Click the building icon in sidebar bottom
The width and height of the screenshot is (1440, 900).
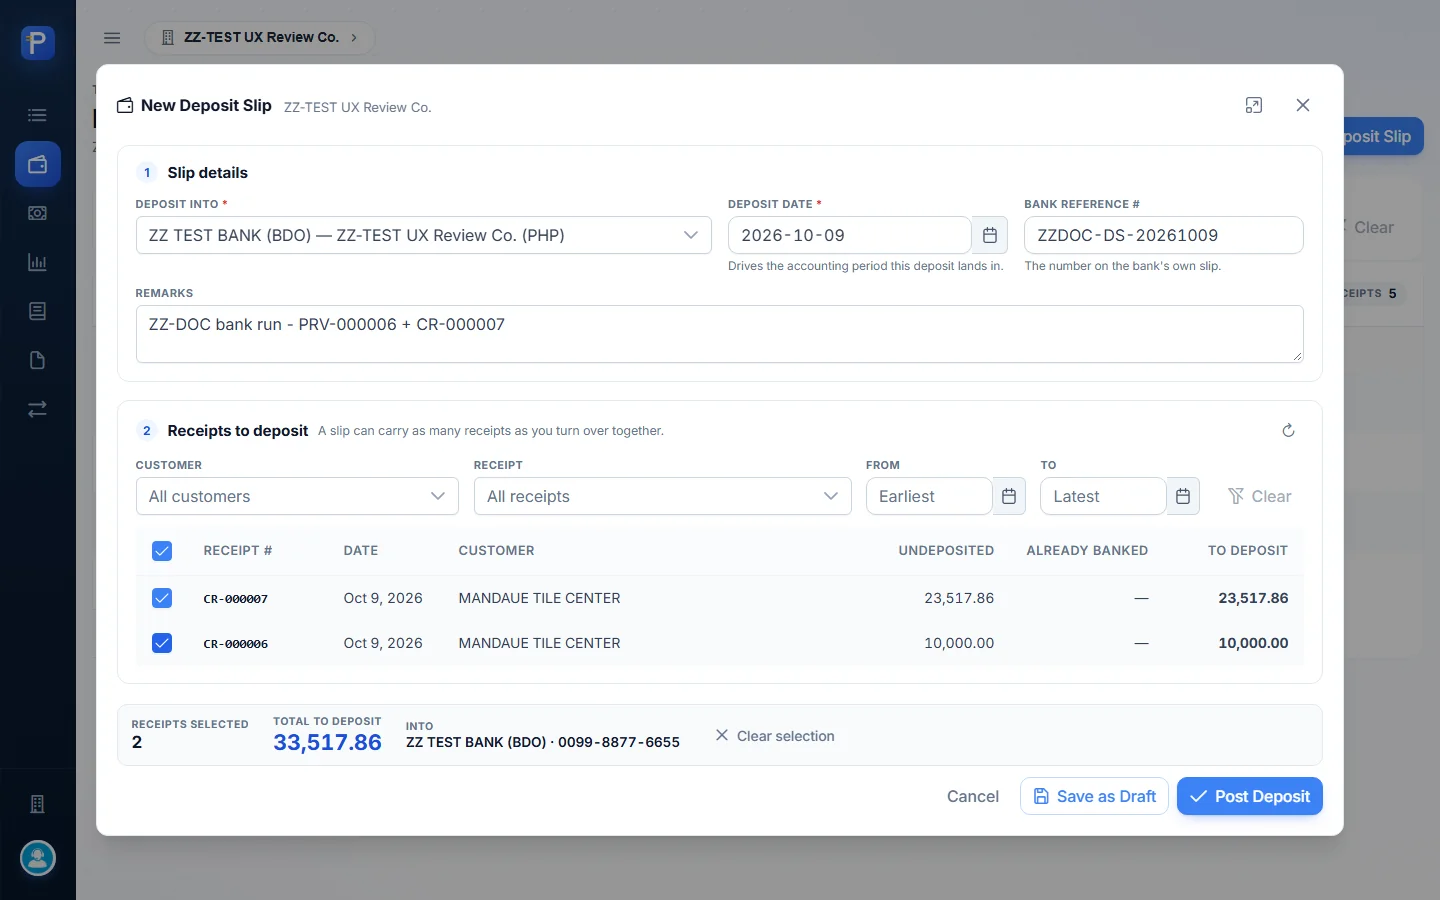point(38,804)
